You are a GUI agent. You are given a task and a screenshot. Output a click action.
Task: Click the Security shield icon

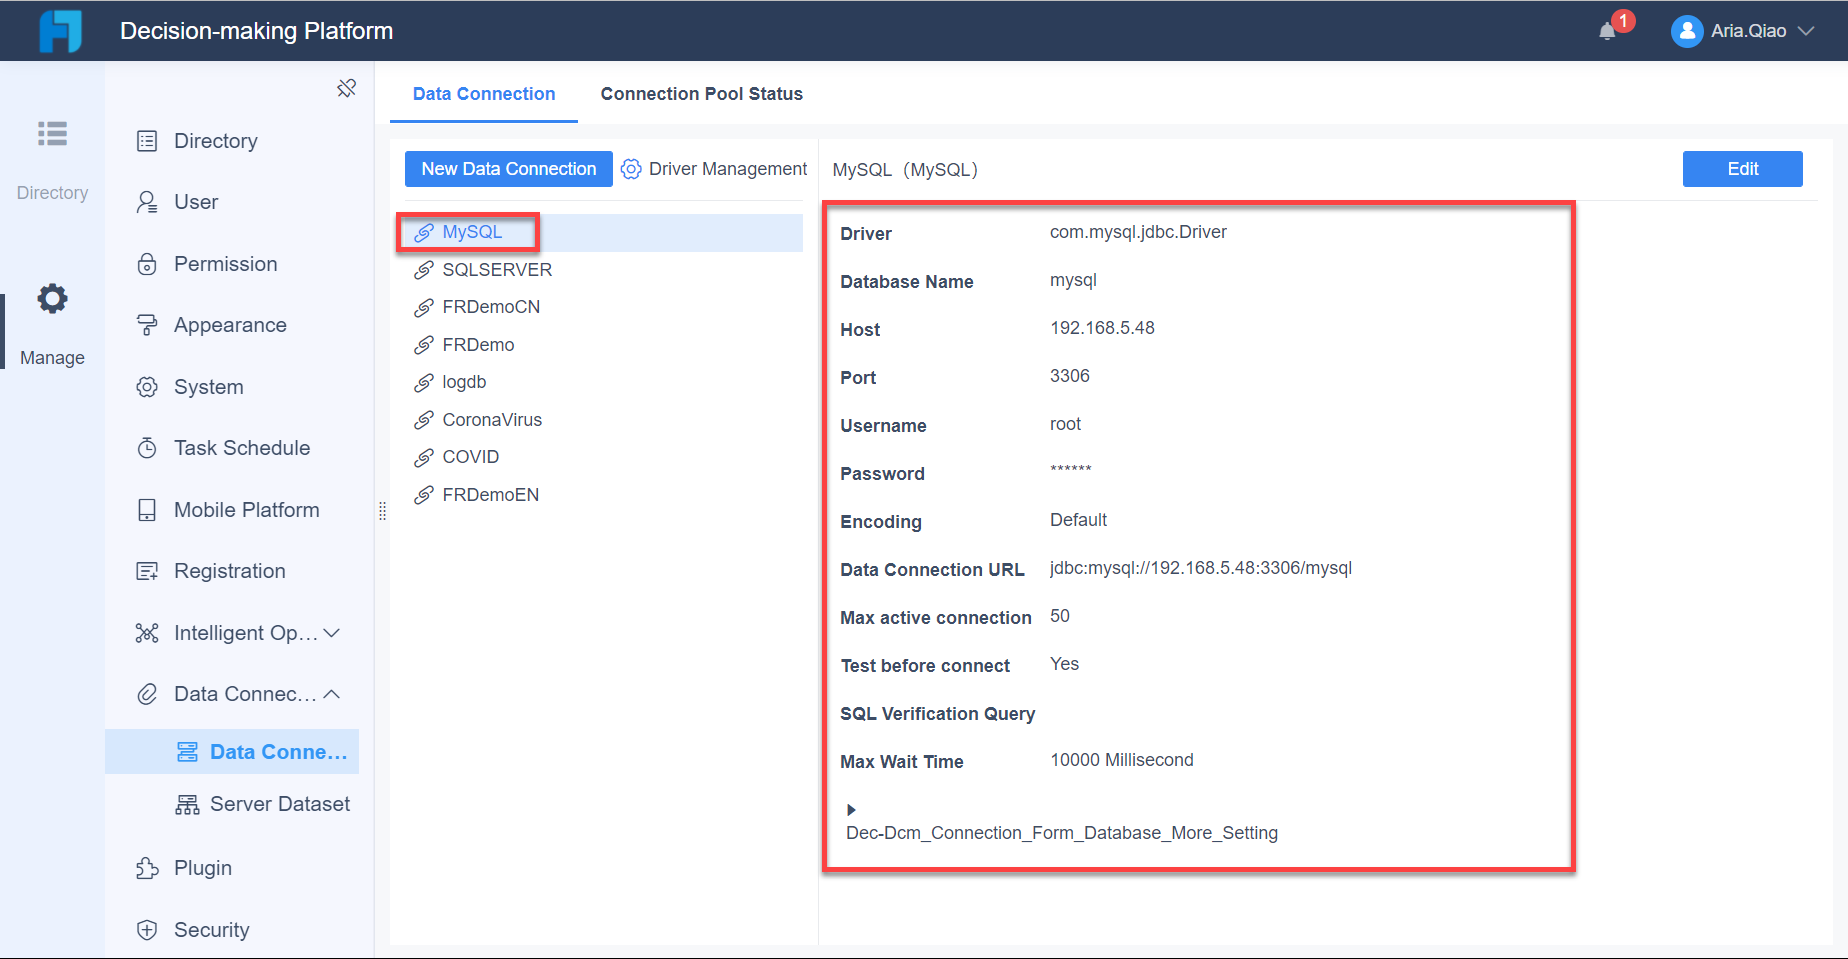147,930
